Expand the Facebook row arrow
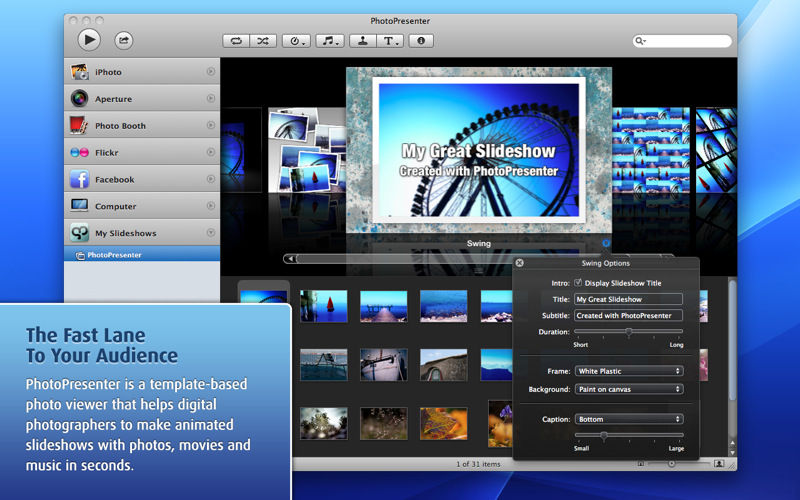Viewport: 800px width, 500px height. (x=211, y=179)
